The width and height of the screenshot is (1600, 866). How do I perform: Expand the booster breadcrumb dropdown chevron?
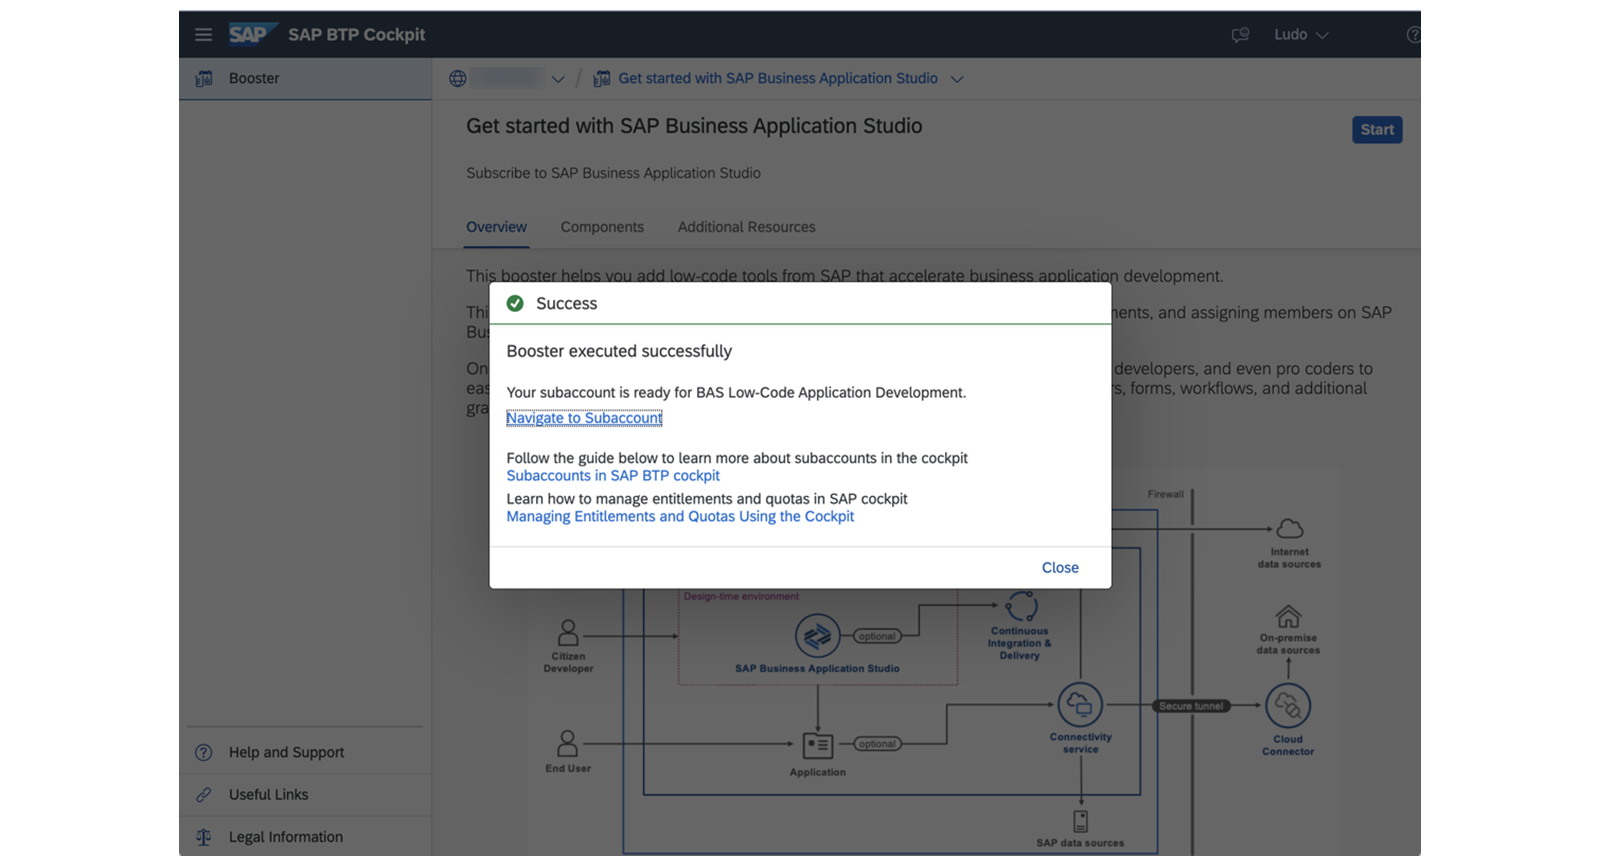click(x=957, y=79)
